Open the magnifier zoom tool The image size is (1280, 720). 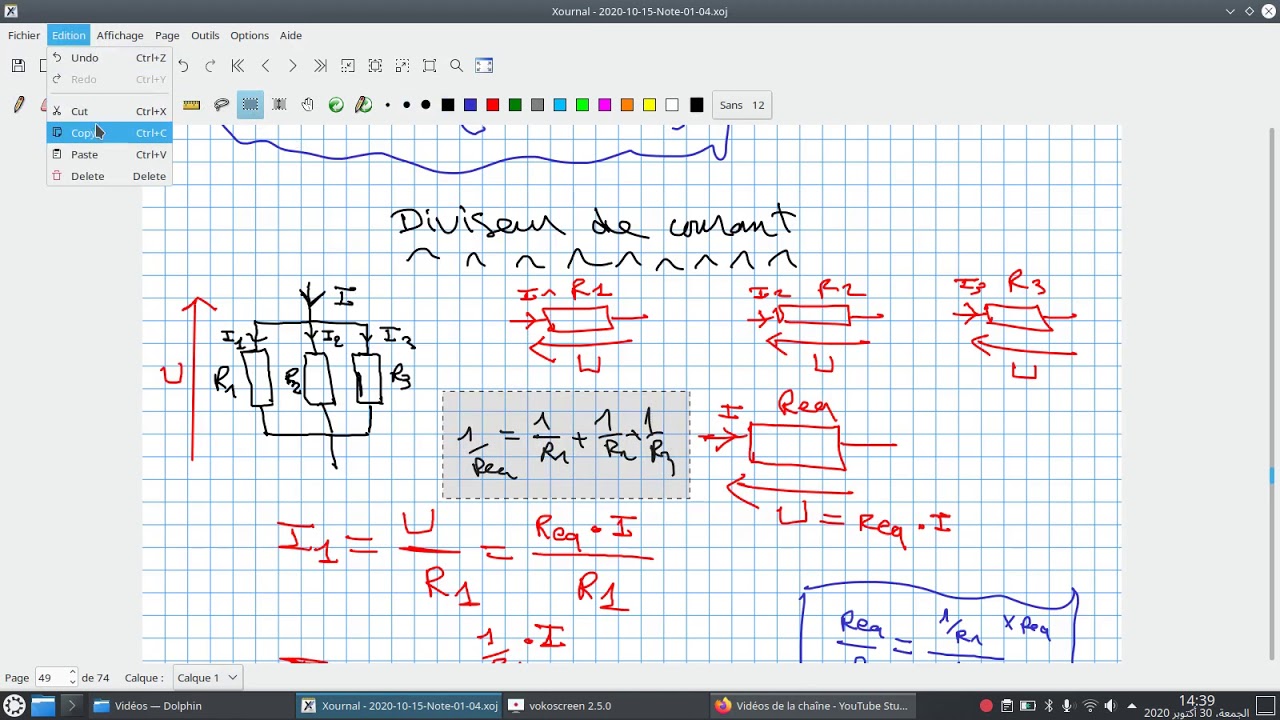pos(457,66)
